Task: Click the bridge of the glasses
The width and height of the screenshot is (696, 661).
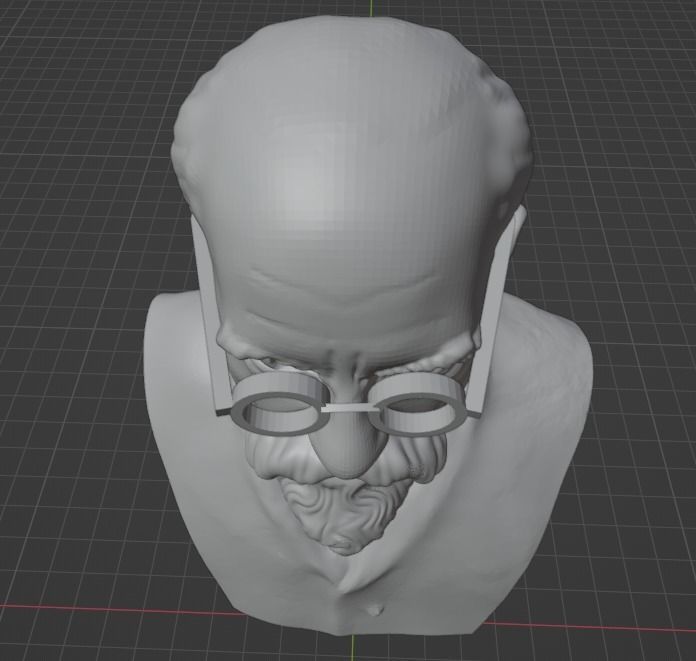Action: (352, 408)
